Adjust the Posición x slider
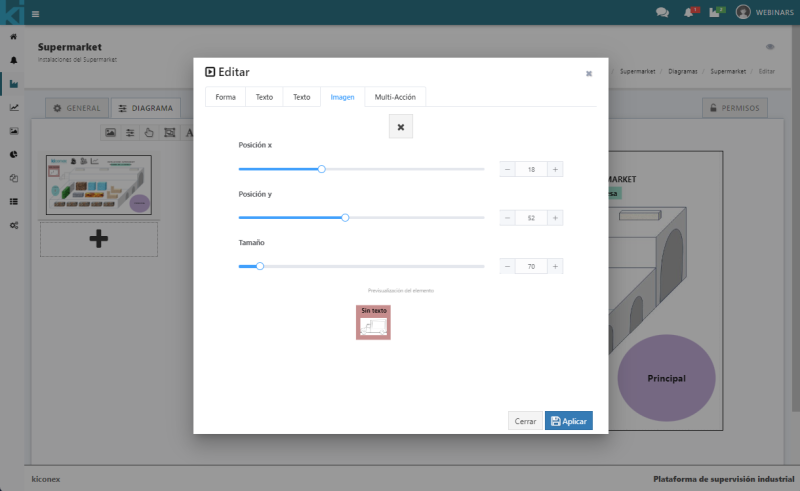 [x=321, y=169]
